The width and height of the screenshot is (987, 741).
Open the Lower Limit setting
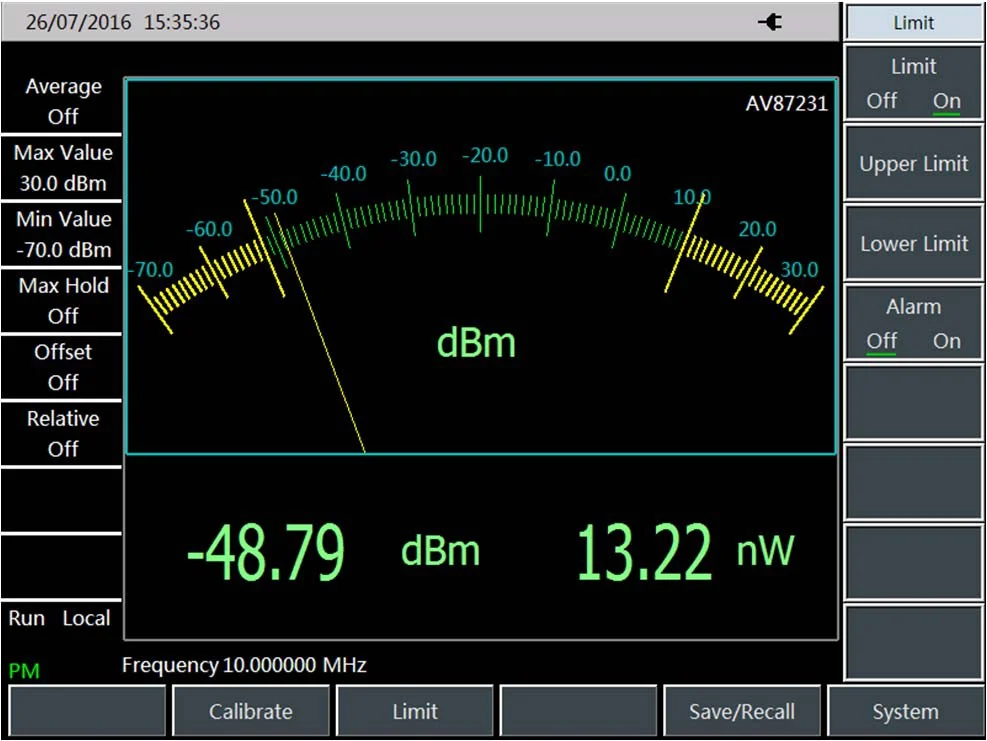(x=913, y=244)
